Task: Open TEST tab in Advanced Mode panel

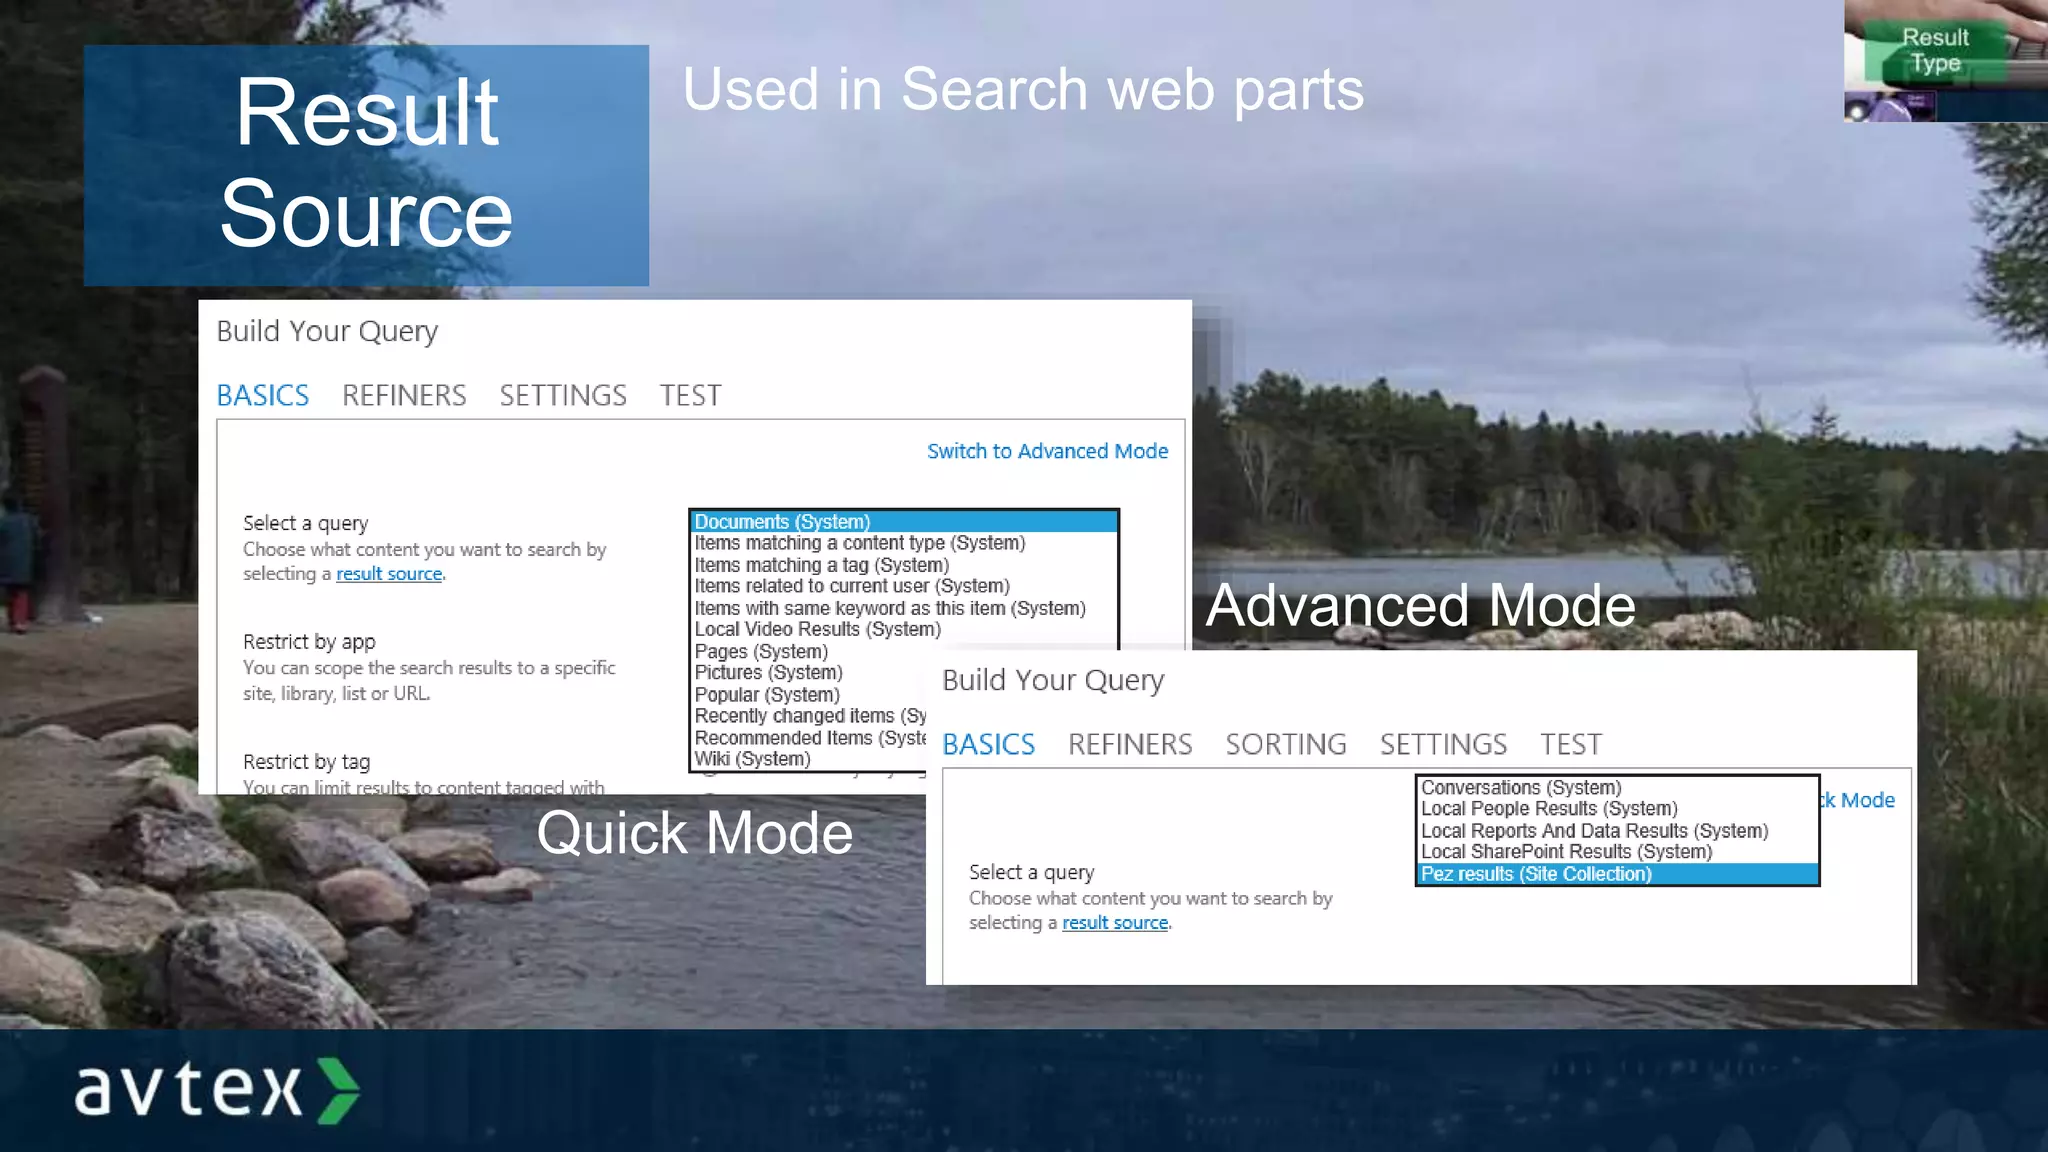Action: pos(1570,744)
